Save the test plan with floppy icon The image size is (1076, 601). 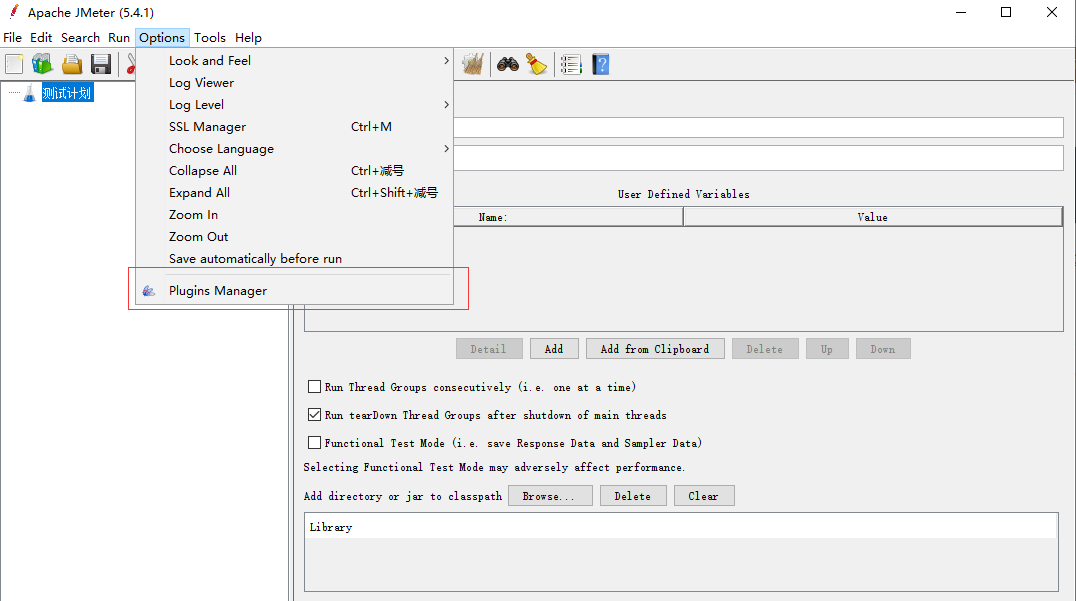pos(101,64)
